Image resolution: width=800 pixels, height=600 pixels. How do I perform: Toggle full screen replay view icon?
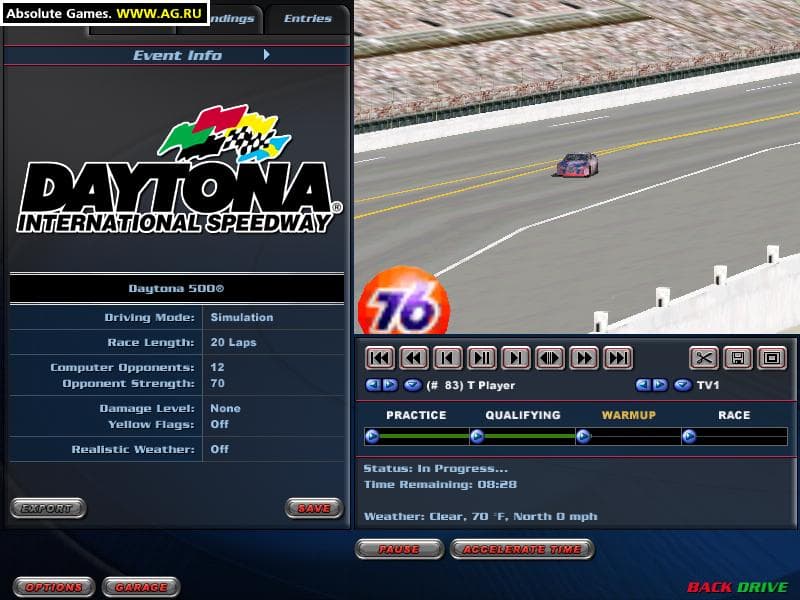pos(772,358)
